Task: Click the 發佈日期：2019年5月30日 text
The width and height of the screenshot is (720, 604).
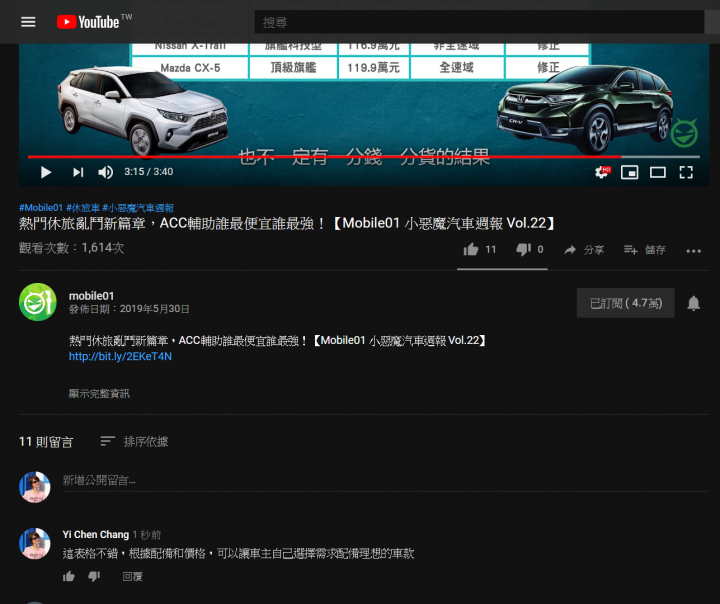Action: point(129,309)
